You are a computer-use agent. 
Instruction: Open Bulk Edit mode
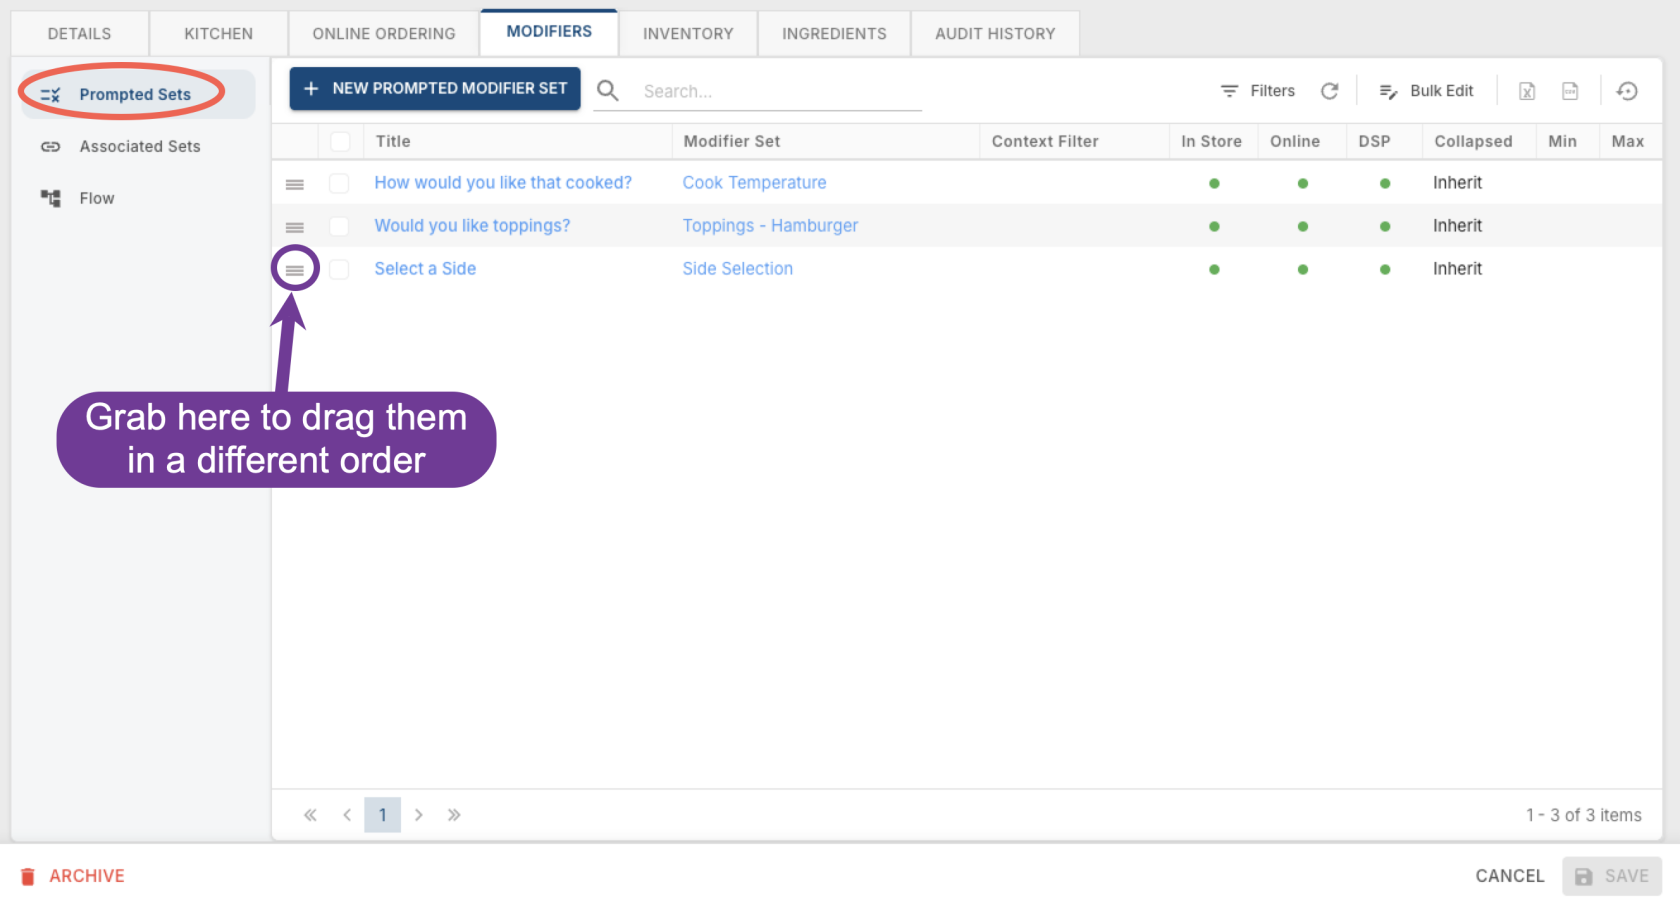[1427, 91]
